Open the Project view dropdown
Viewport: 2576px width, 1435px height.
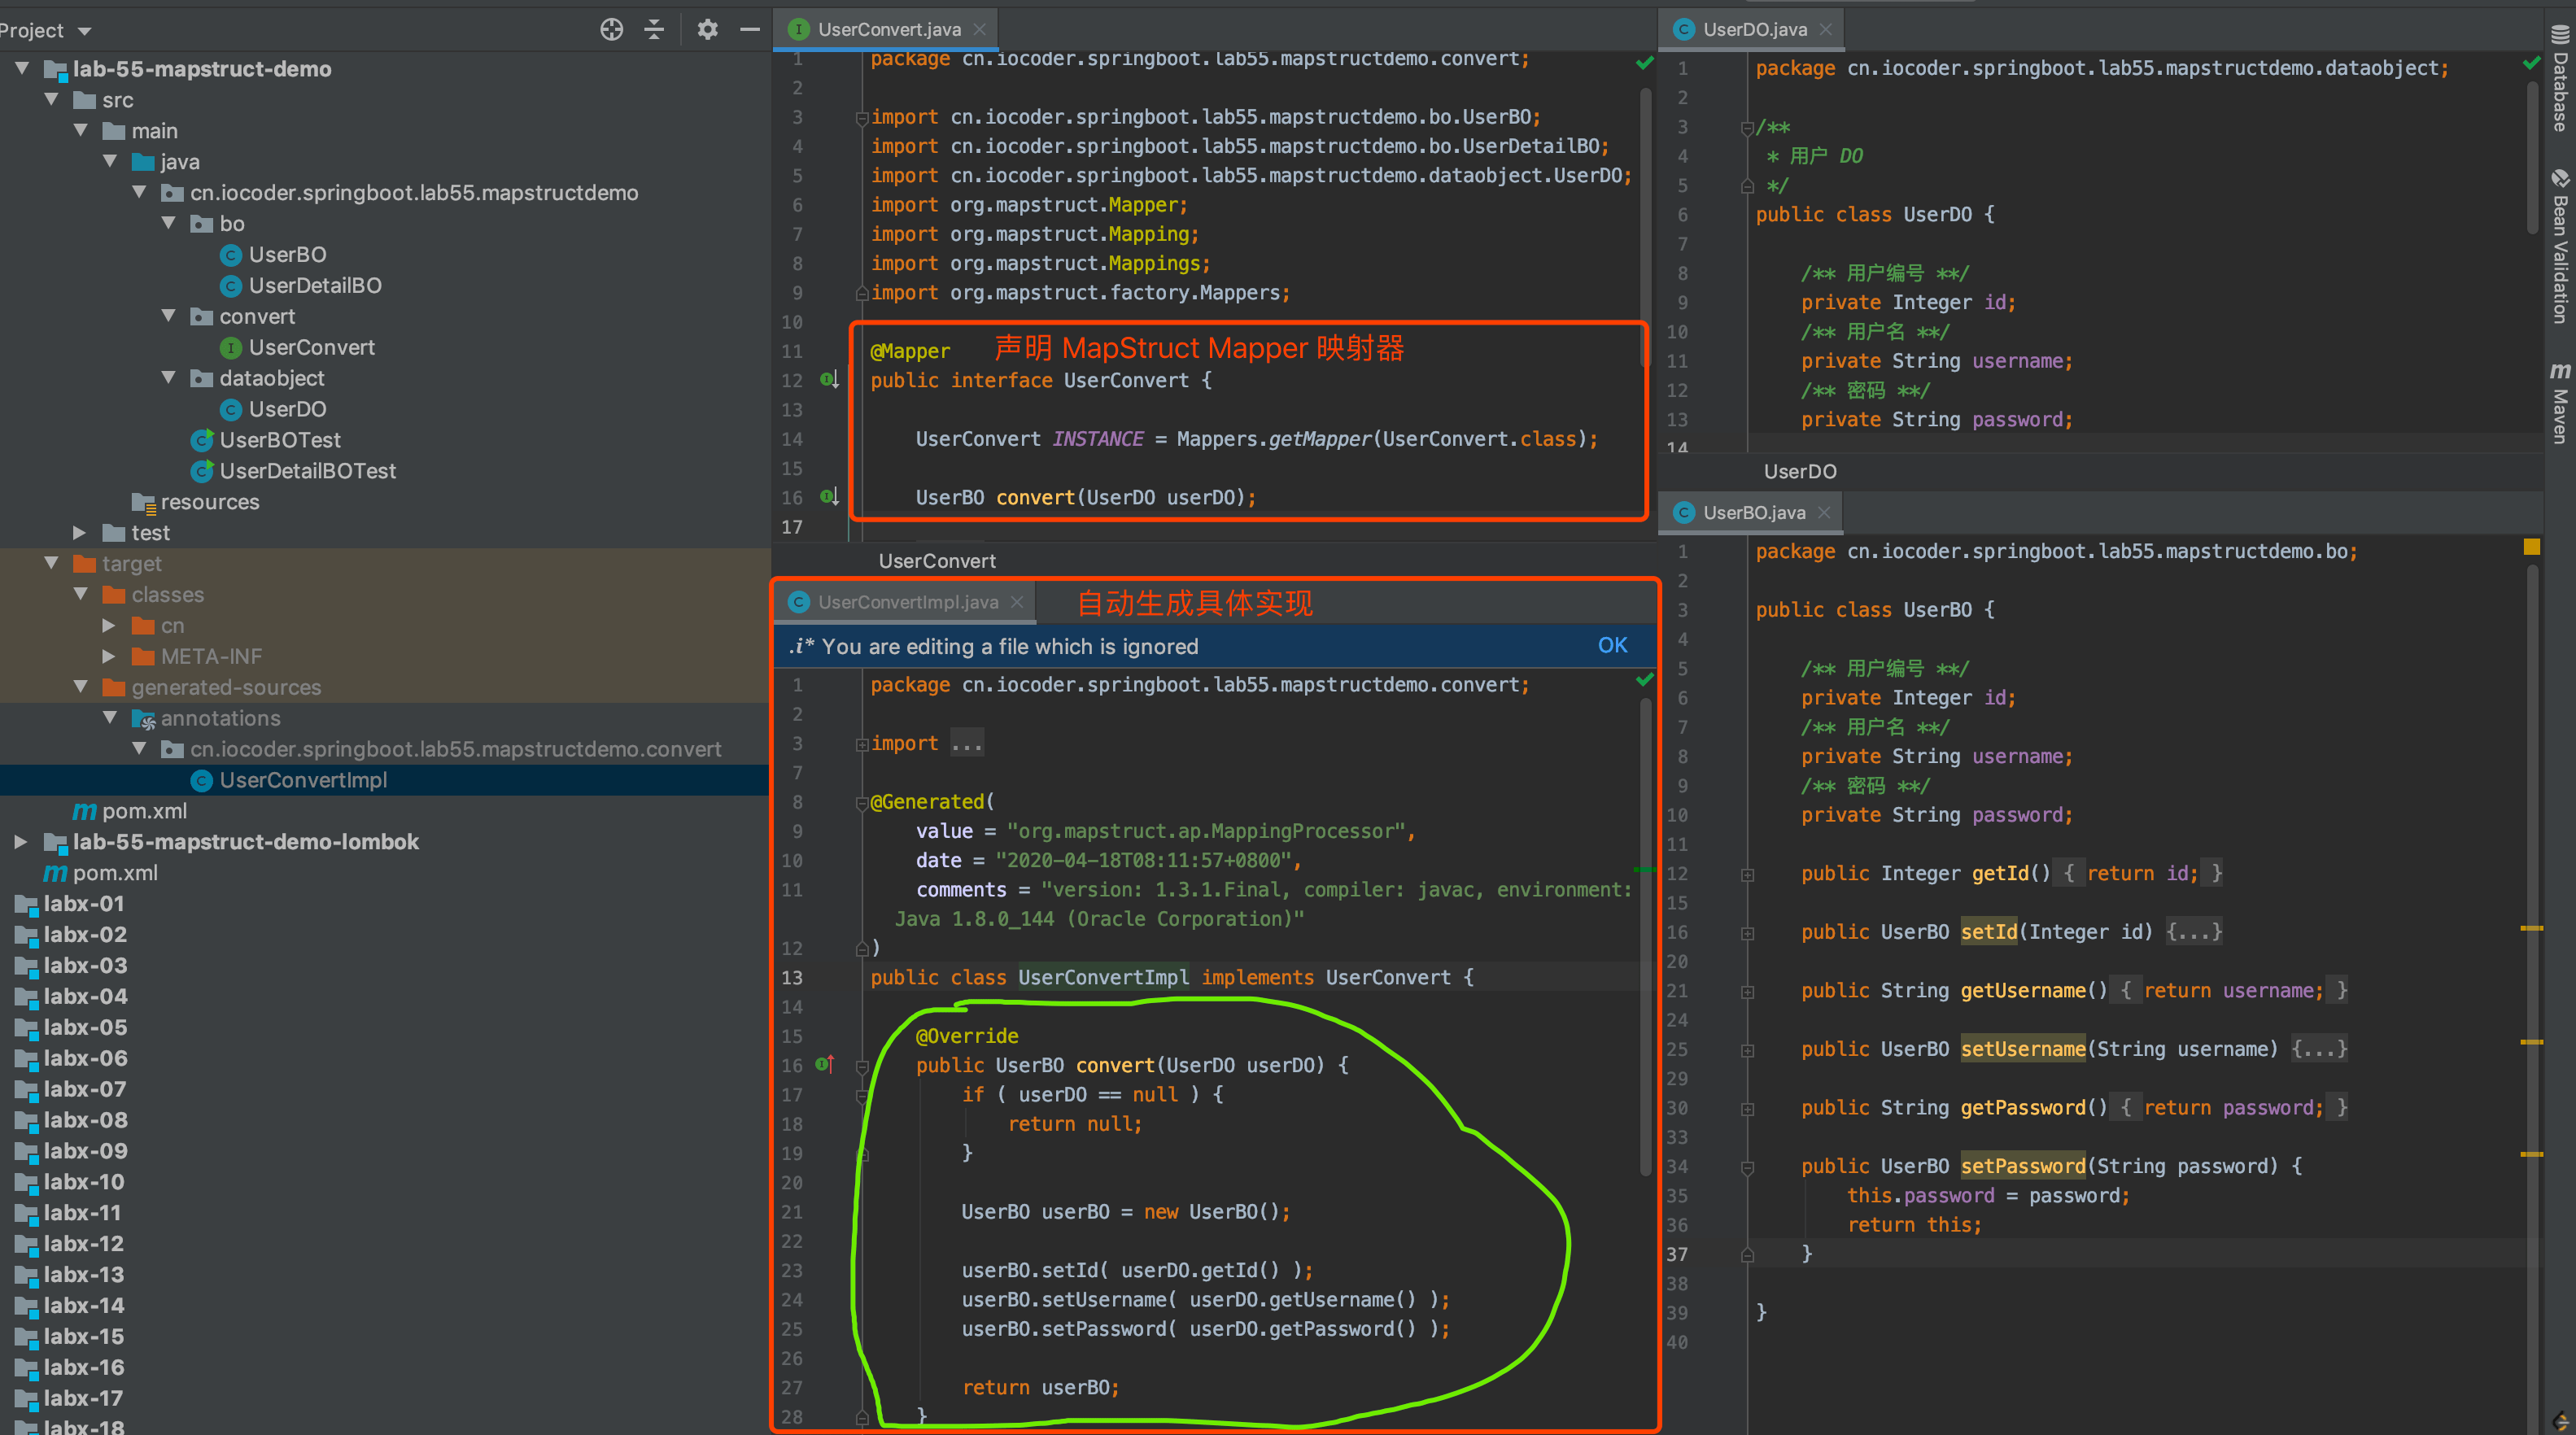point(84,31)
